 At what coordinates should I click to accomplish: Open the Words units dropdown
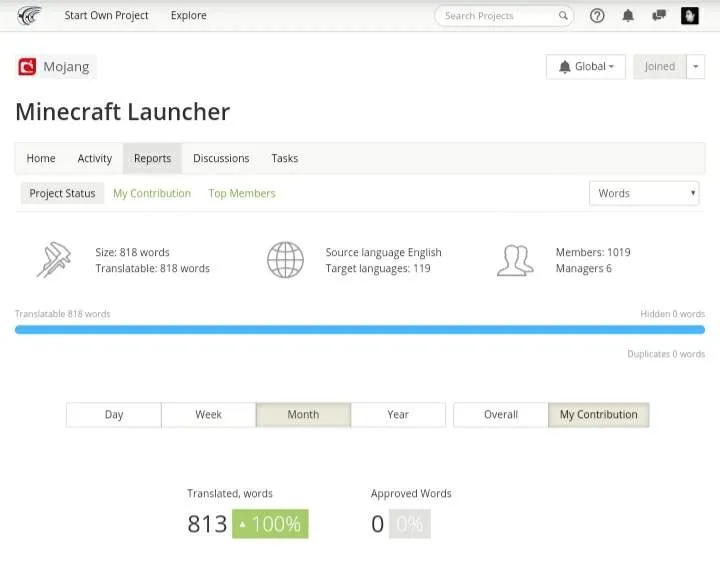644,193
